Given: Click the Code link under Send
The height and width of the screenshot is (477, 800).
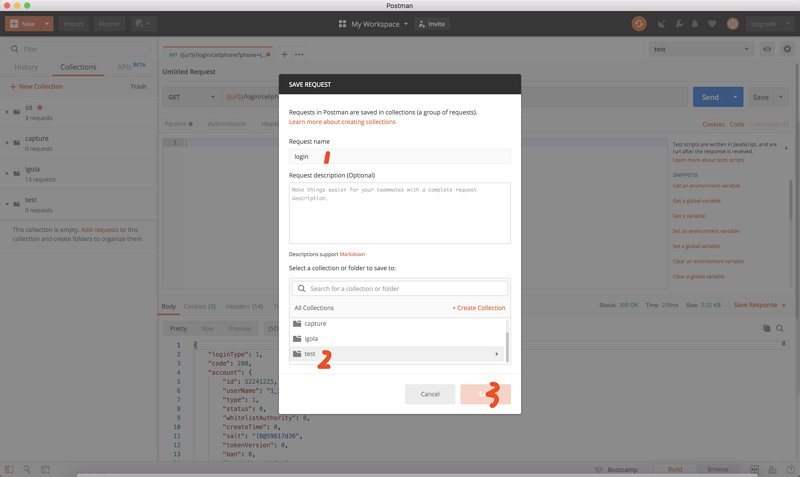Looking at the screenshot, I should (737, 124).
